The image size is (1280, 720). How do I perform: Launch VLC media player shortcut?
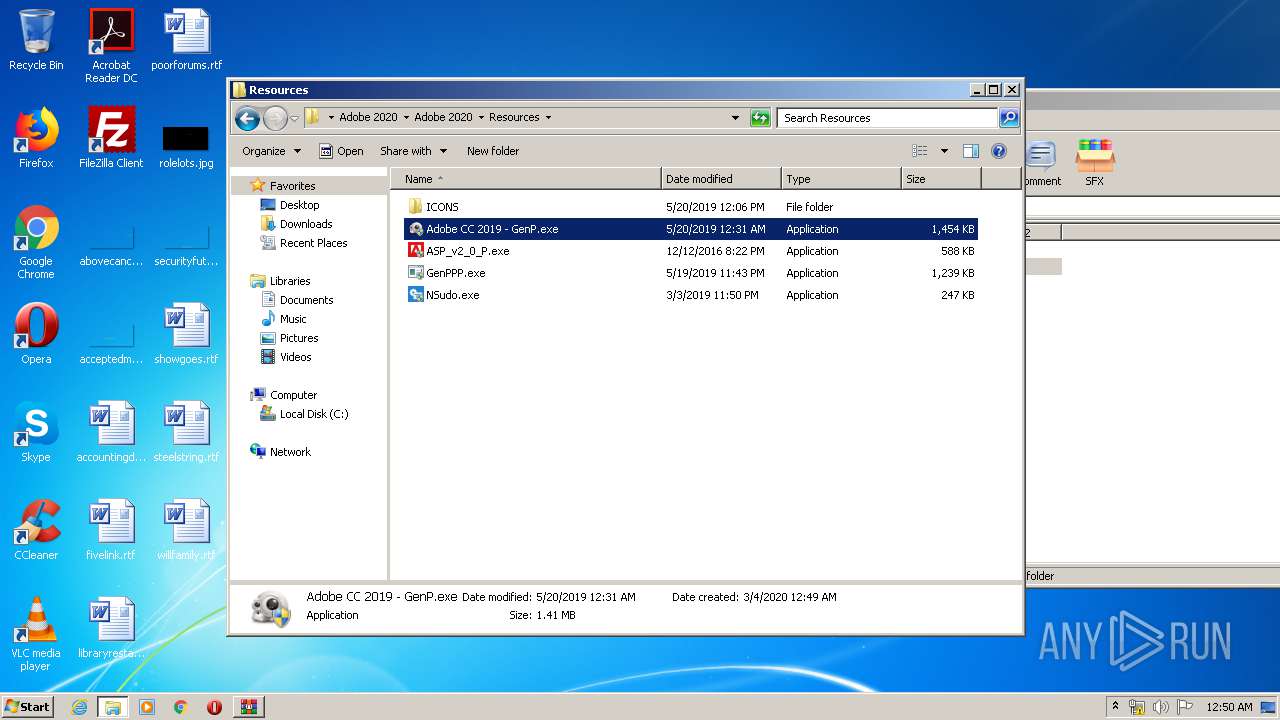tap(36, 634)
